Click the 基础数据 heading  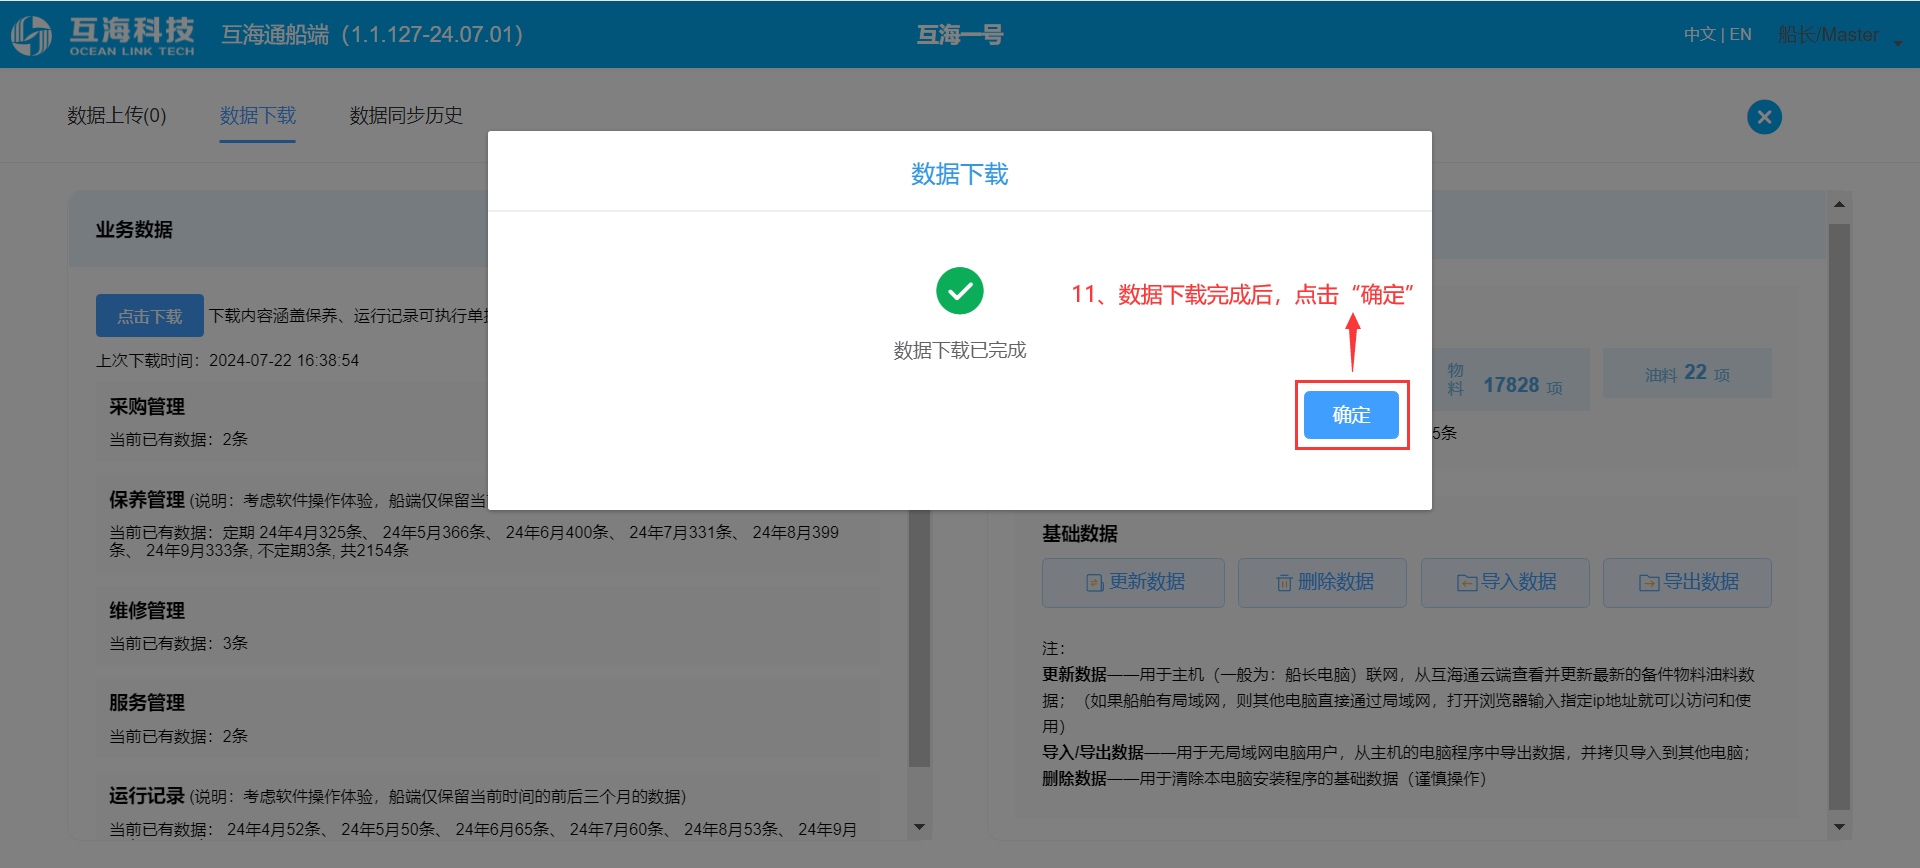pyautogui.click(x=1080, y=534)
